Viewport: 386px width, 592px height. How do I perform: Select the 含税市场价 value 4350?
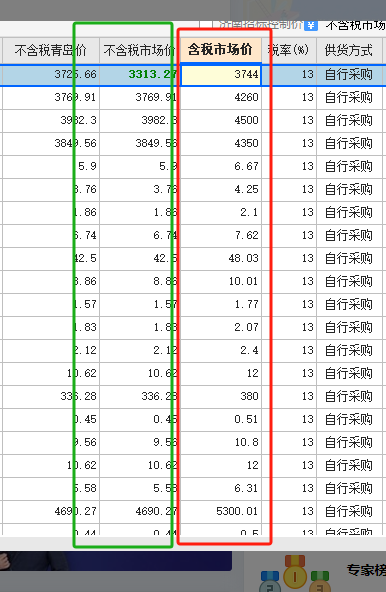(221, 144)
